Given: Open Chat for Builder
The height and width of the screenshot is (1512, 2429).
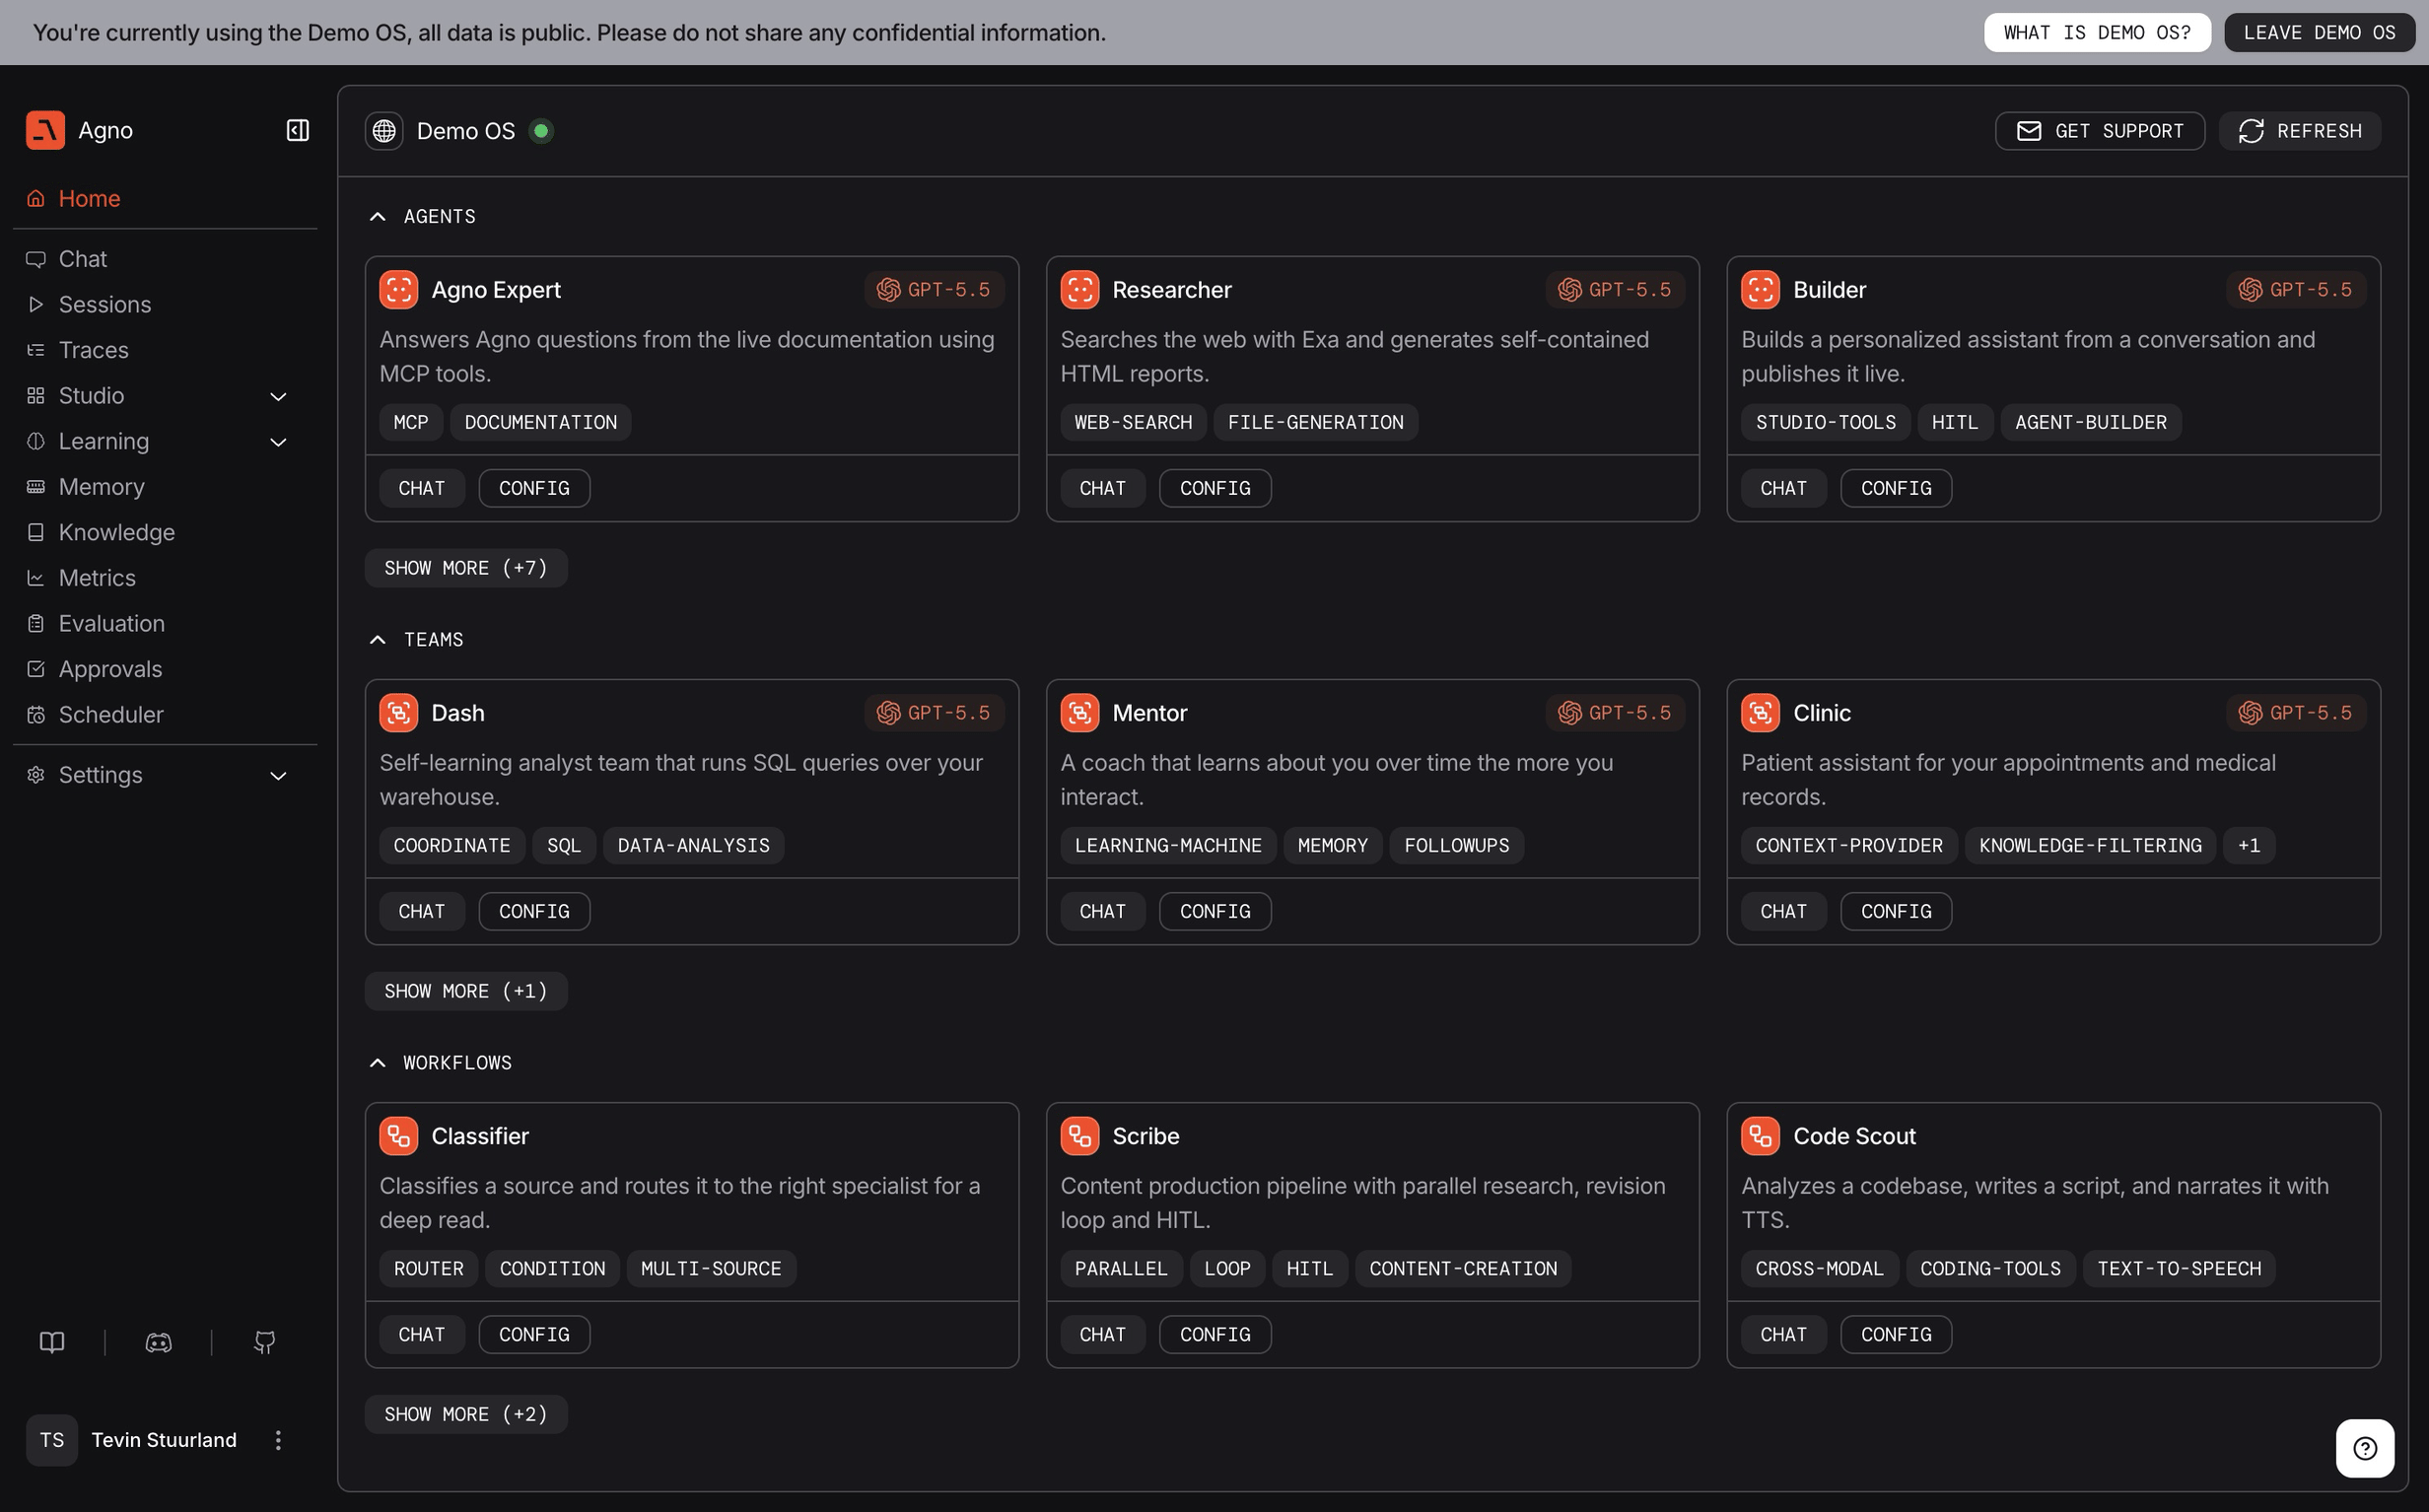Looking at the screenshot, I should pos(1783,488).
